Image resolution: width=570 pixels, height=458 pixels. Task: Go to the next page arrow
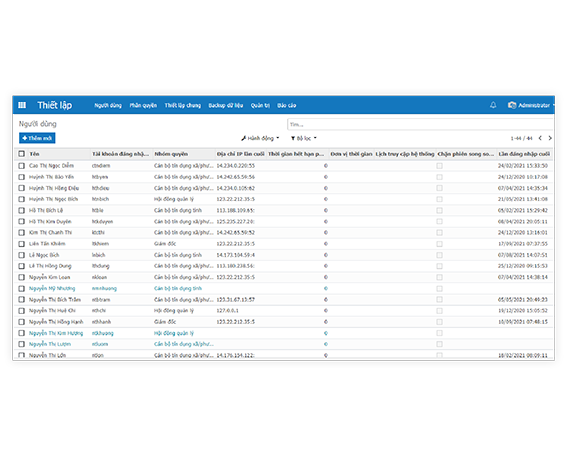[x=550, y=138]
